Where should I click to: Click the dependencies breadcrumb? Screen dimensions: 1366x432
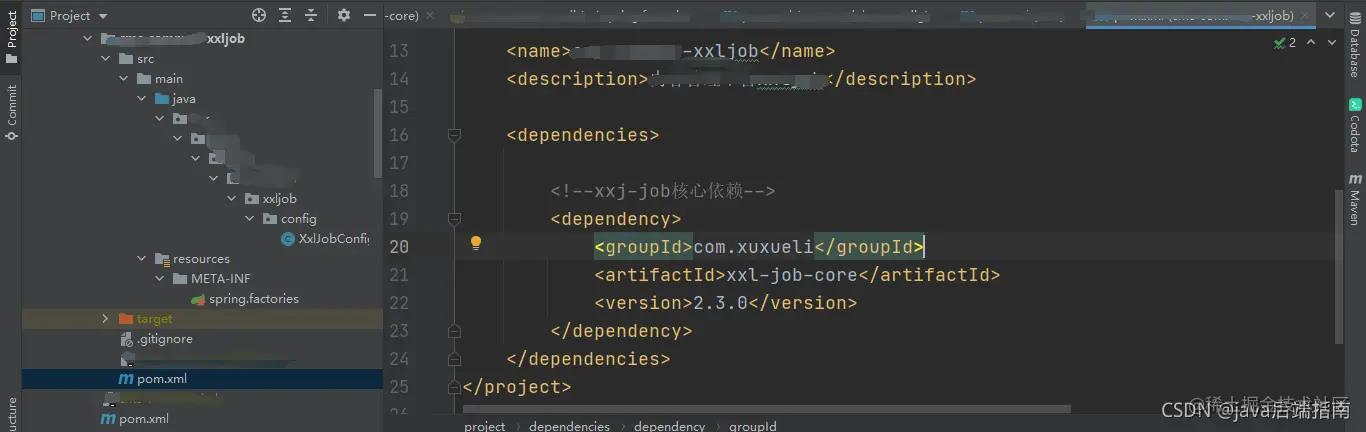click(569, 426)
